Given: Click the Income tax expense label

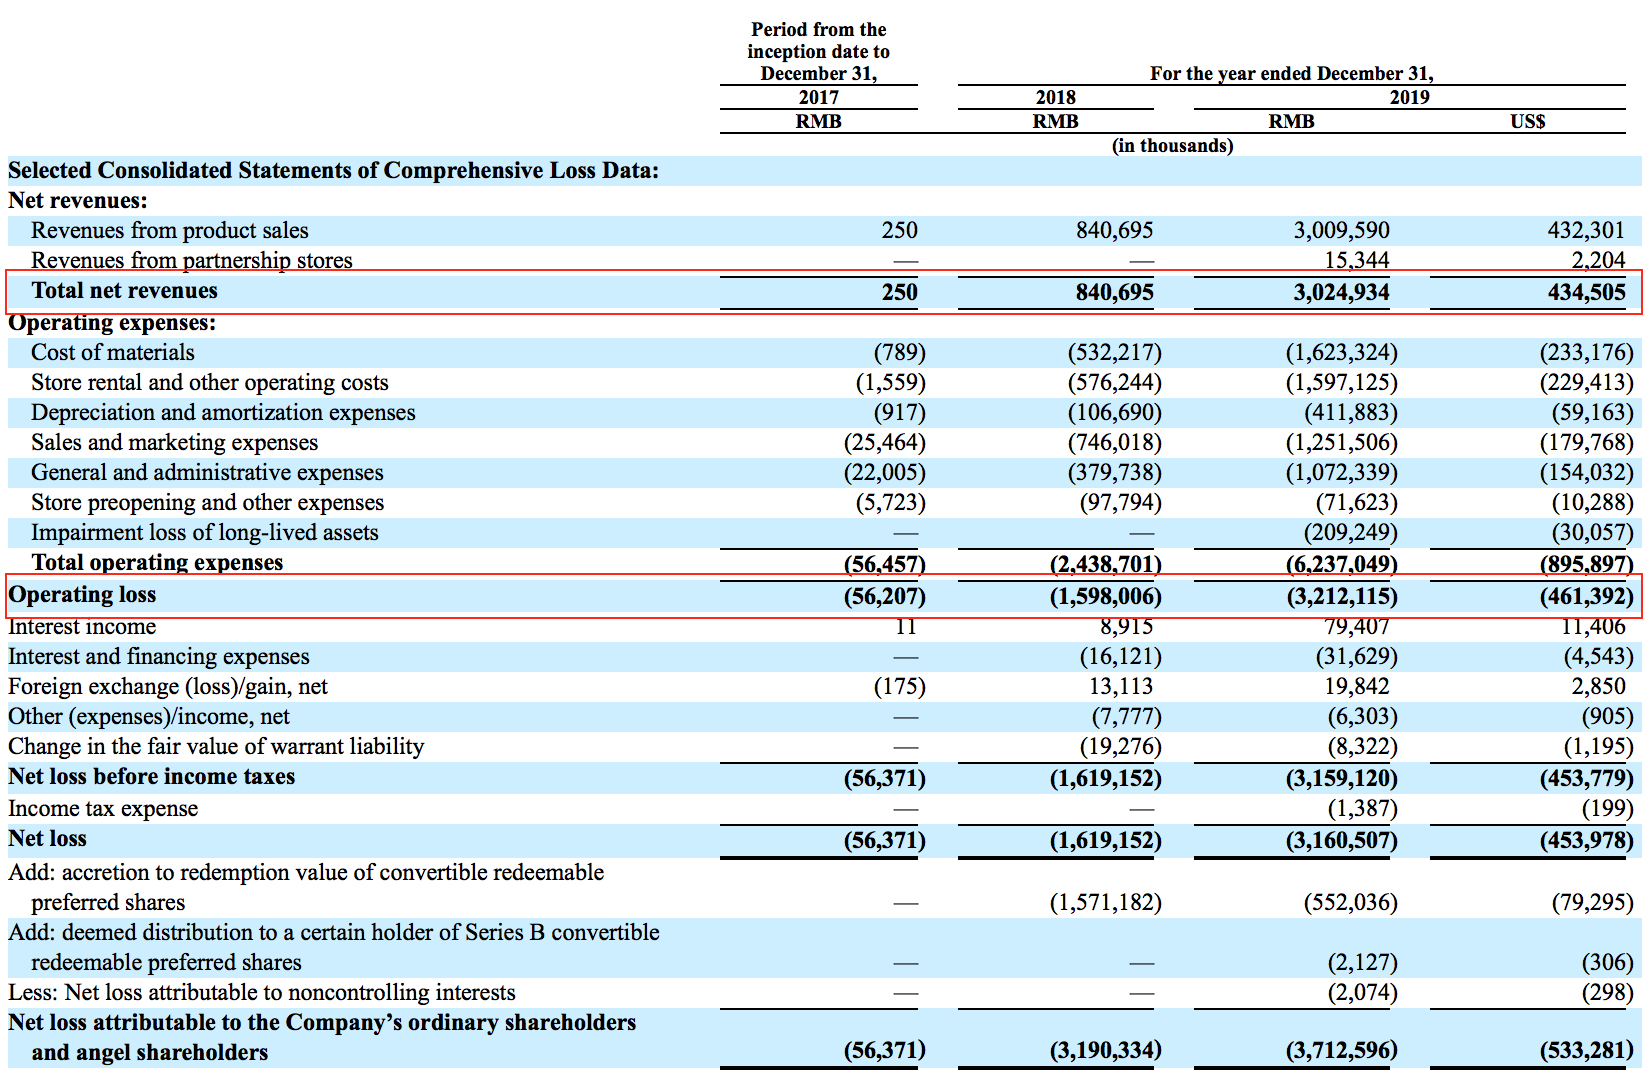Looking at the screenshot, I should 101,808.
